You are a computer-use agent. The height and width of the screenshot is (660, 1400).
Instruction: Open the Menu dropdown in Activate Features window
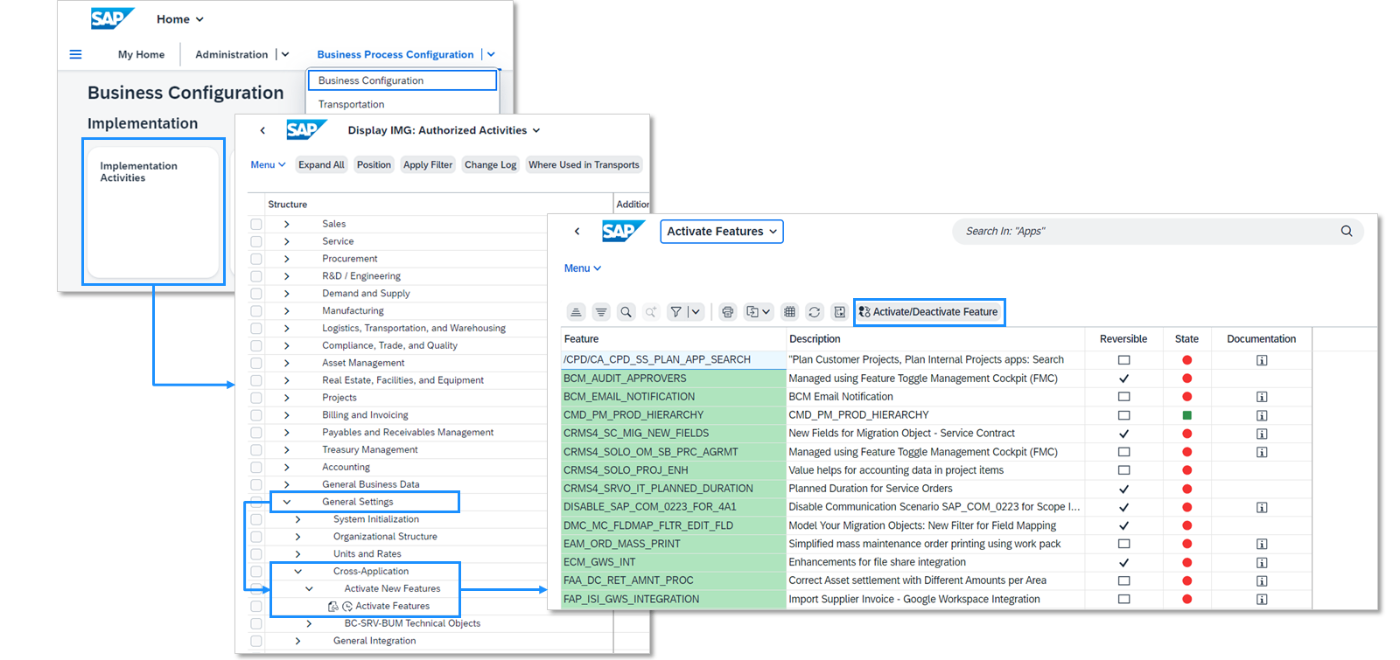click(583, 268)
